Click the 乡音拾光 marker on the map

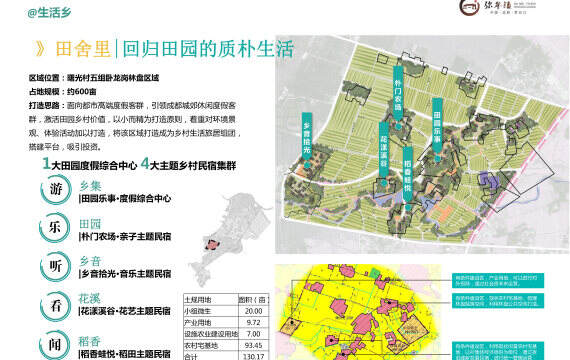click(307, 140)
